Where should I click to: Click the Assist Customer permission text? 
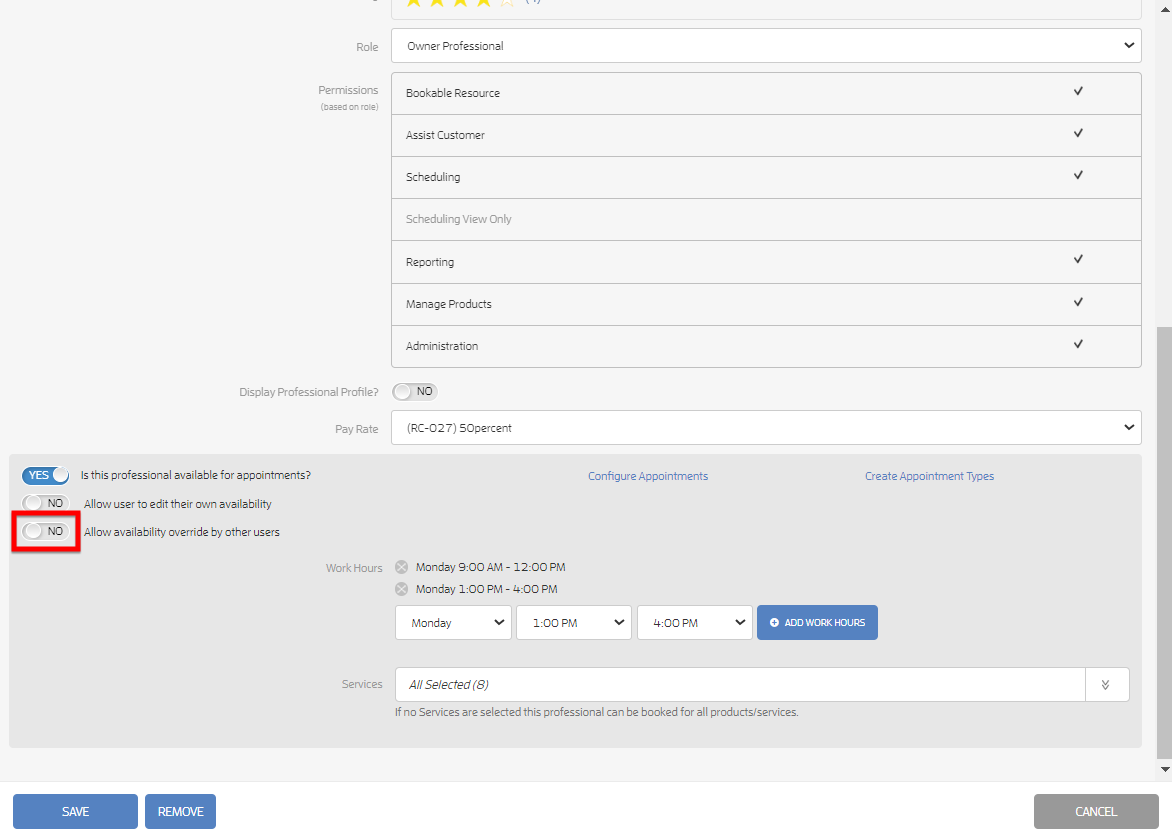(x=445, y=135)
